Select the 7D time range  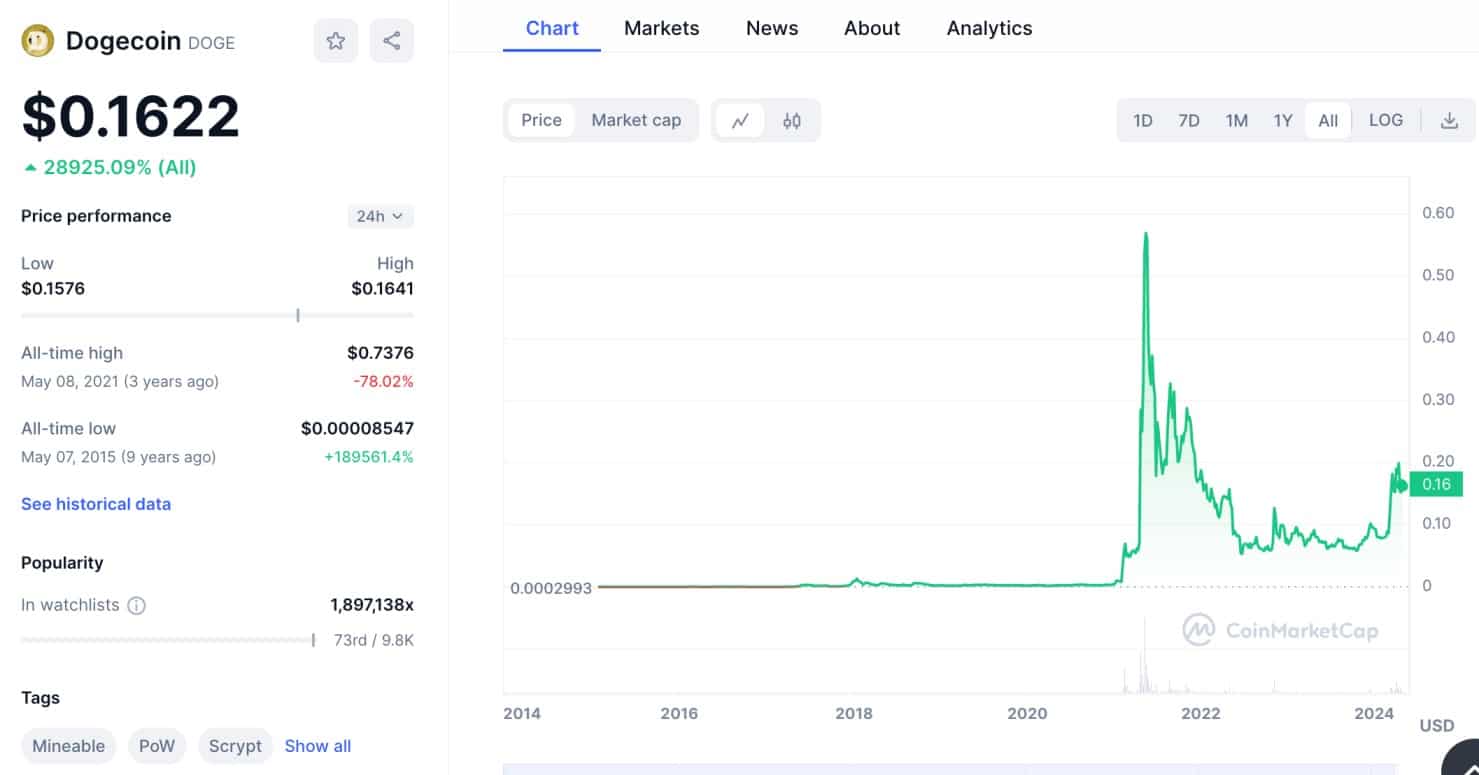(1189, 121)
